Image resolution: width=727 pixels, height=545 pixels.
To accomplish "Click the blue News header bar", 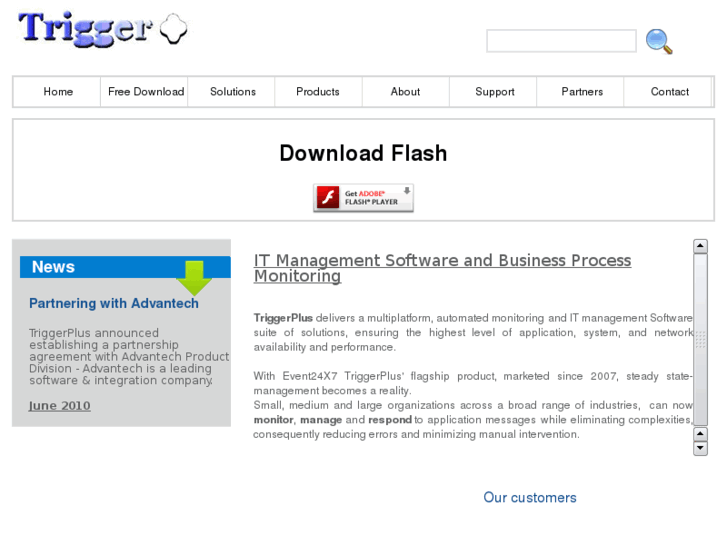I will tap(125, 267).
